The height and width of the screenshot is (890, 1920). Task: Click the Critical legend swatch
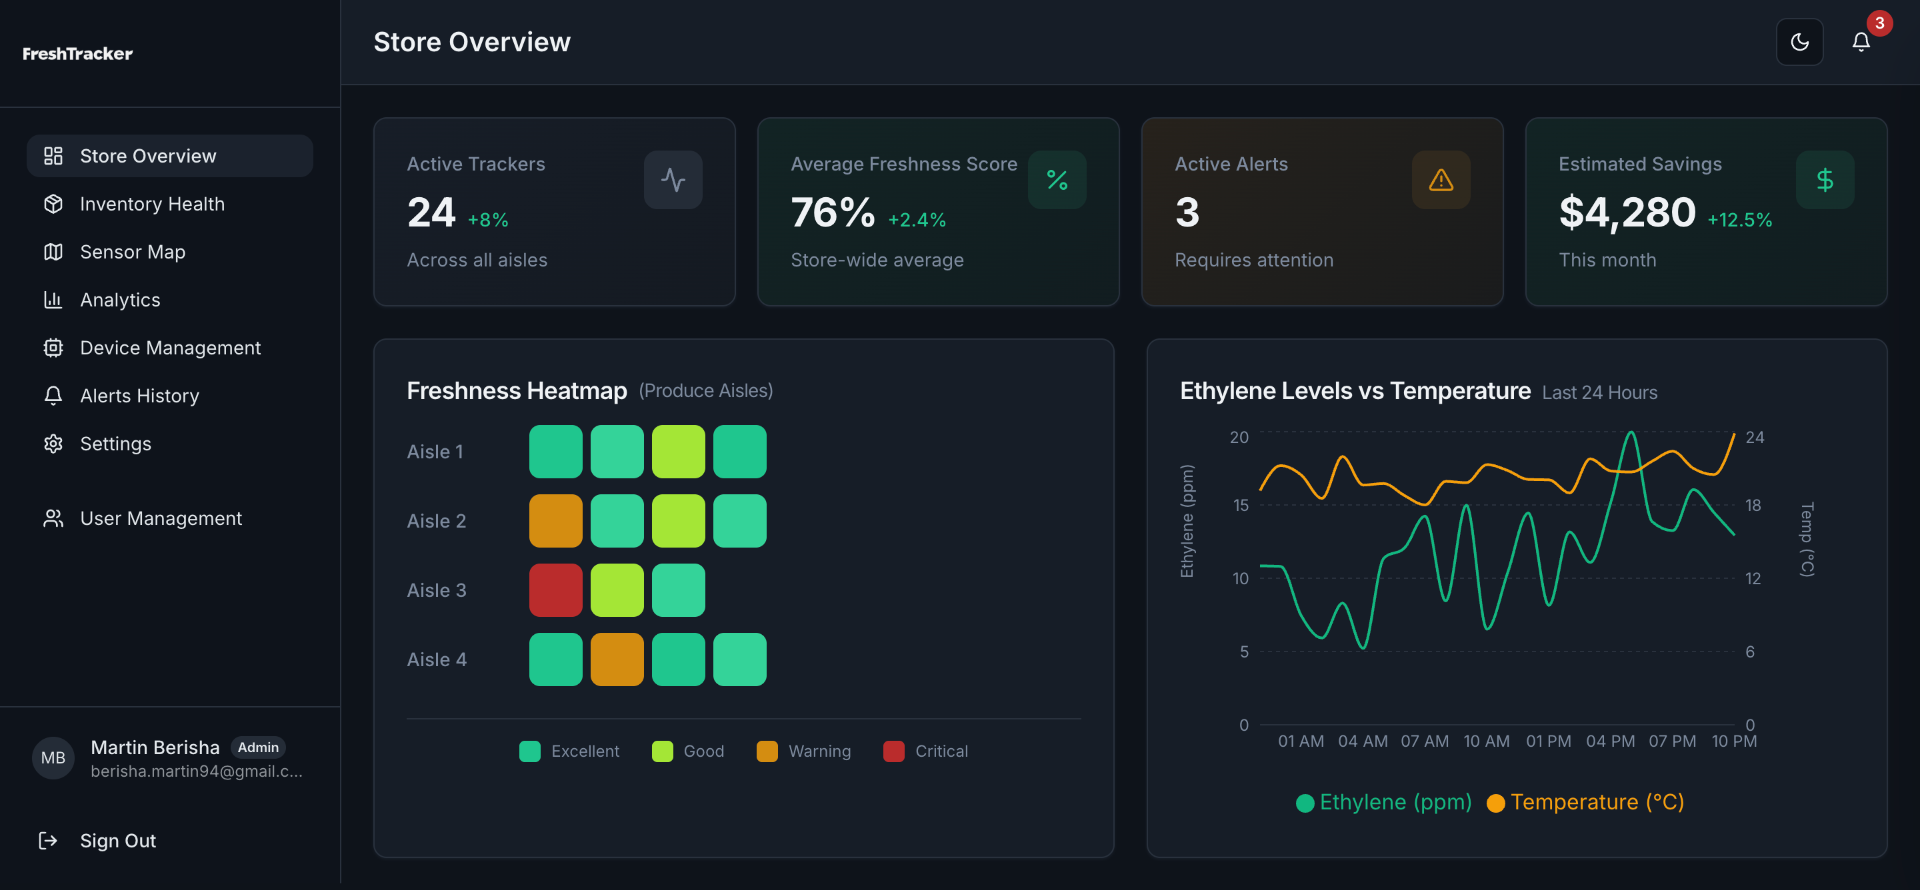point(894,751)
